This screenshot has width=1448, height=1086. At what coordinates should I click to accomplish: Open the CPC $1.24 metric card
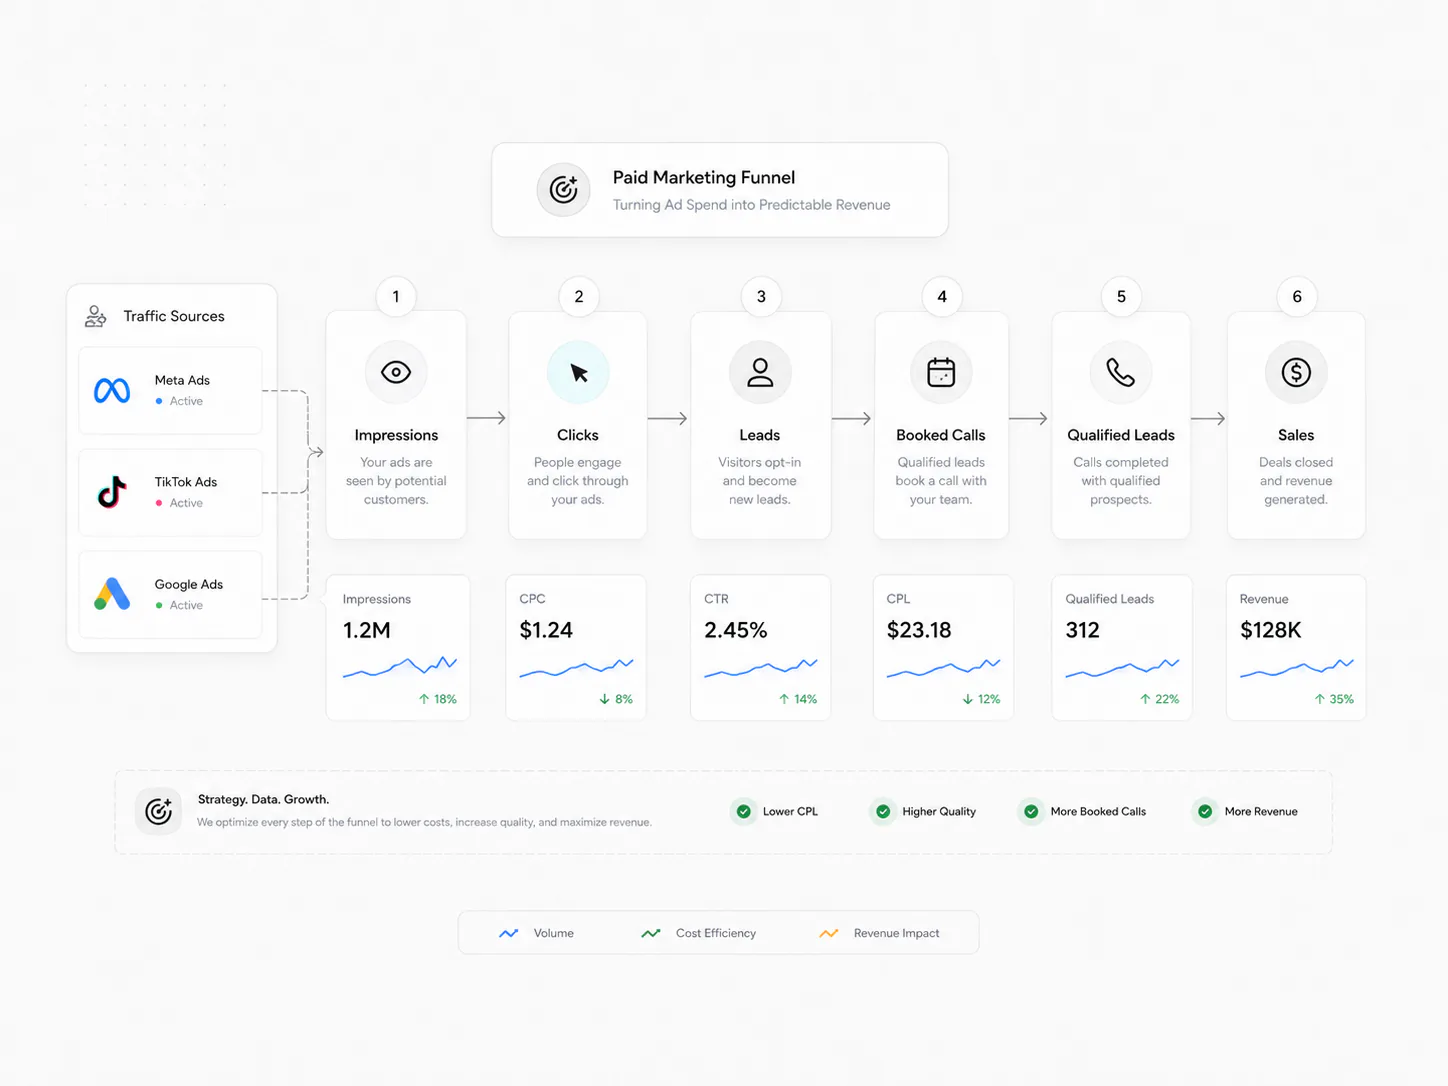pos(576,647)
